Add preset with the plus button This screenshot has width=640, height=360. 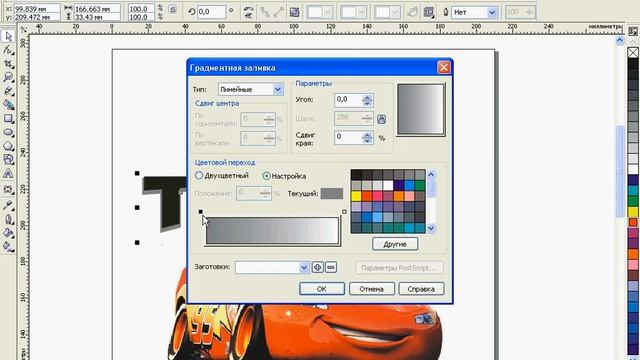318,267
